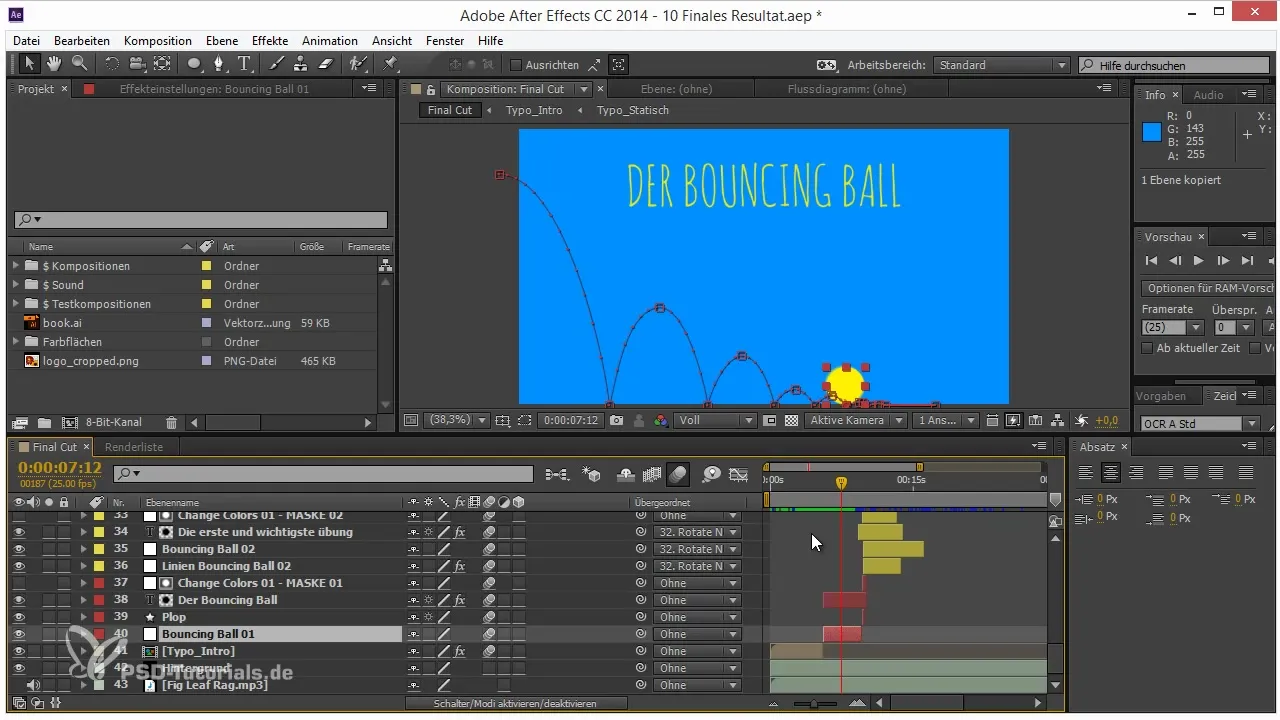Image resolution: width=1280 pixels, height=720 pixels.
Task: Open the resolution 'Voll' dropdown
Action: pos(716,421)
